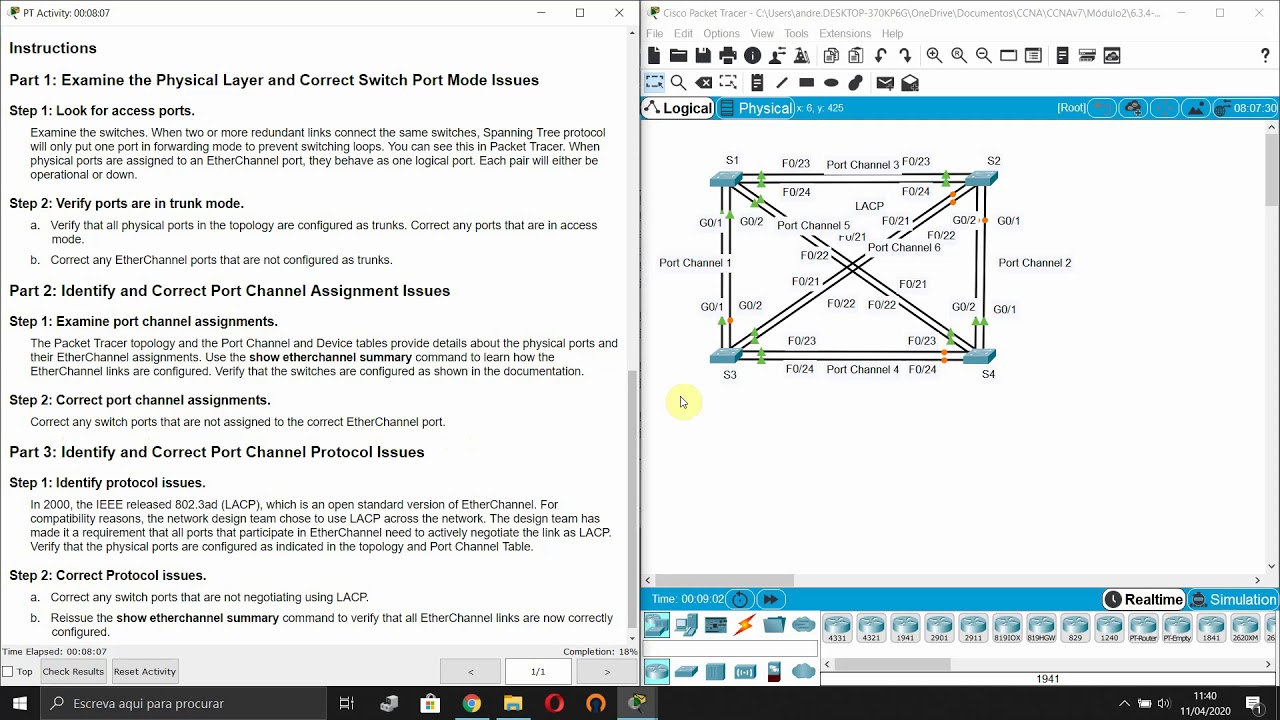The height and width of the screenshot is (720, 1280).
Task: Paste using the clipboard paste icon
Action: pos(856,56)
